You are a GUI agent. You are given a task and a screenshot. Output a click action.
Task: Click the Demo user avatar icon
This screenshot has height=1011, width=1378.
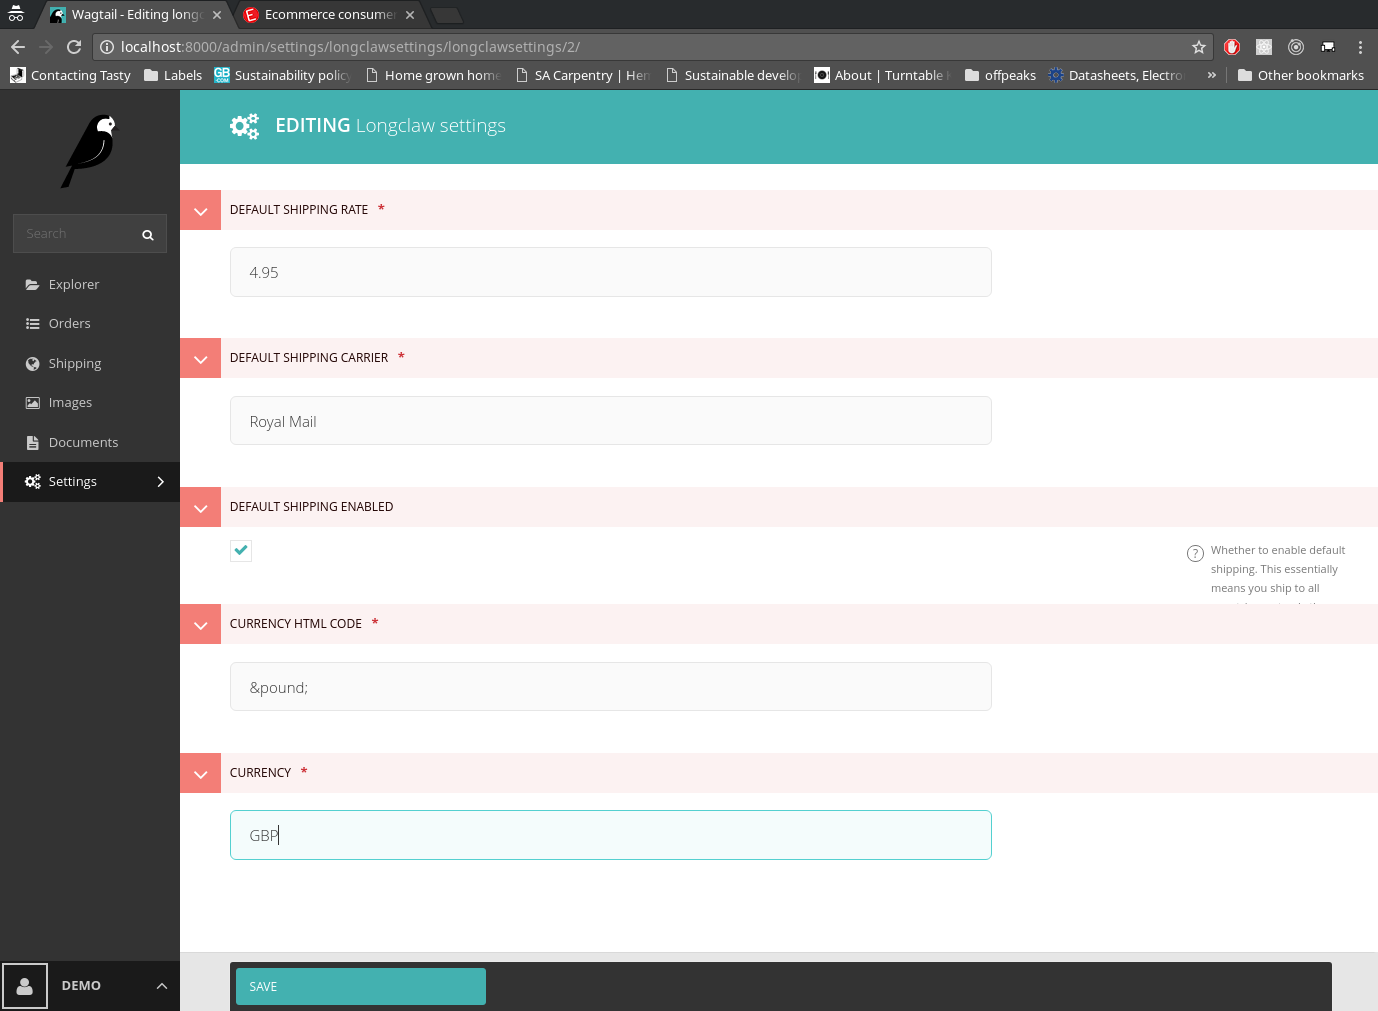tap(25, 986)
